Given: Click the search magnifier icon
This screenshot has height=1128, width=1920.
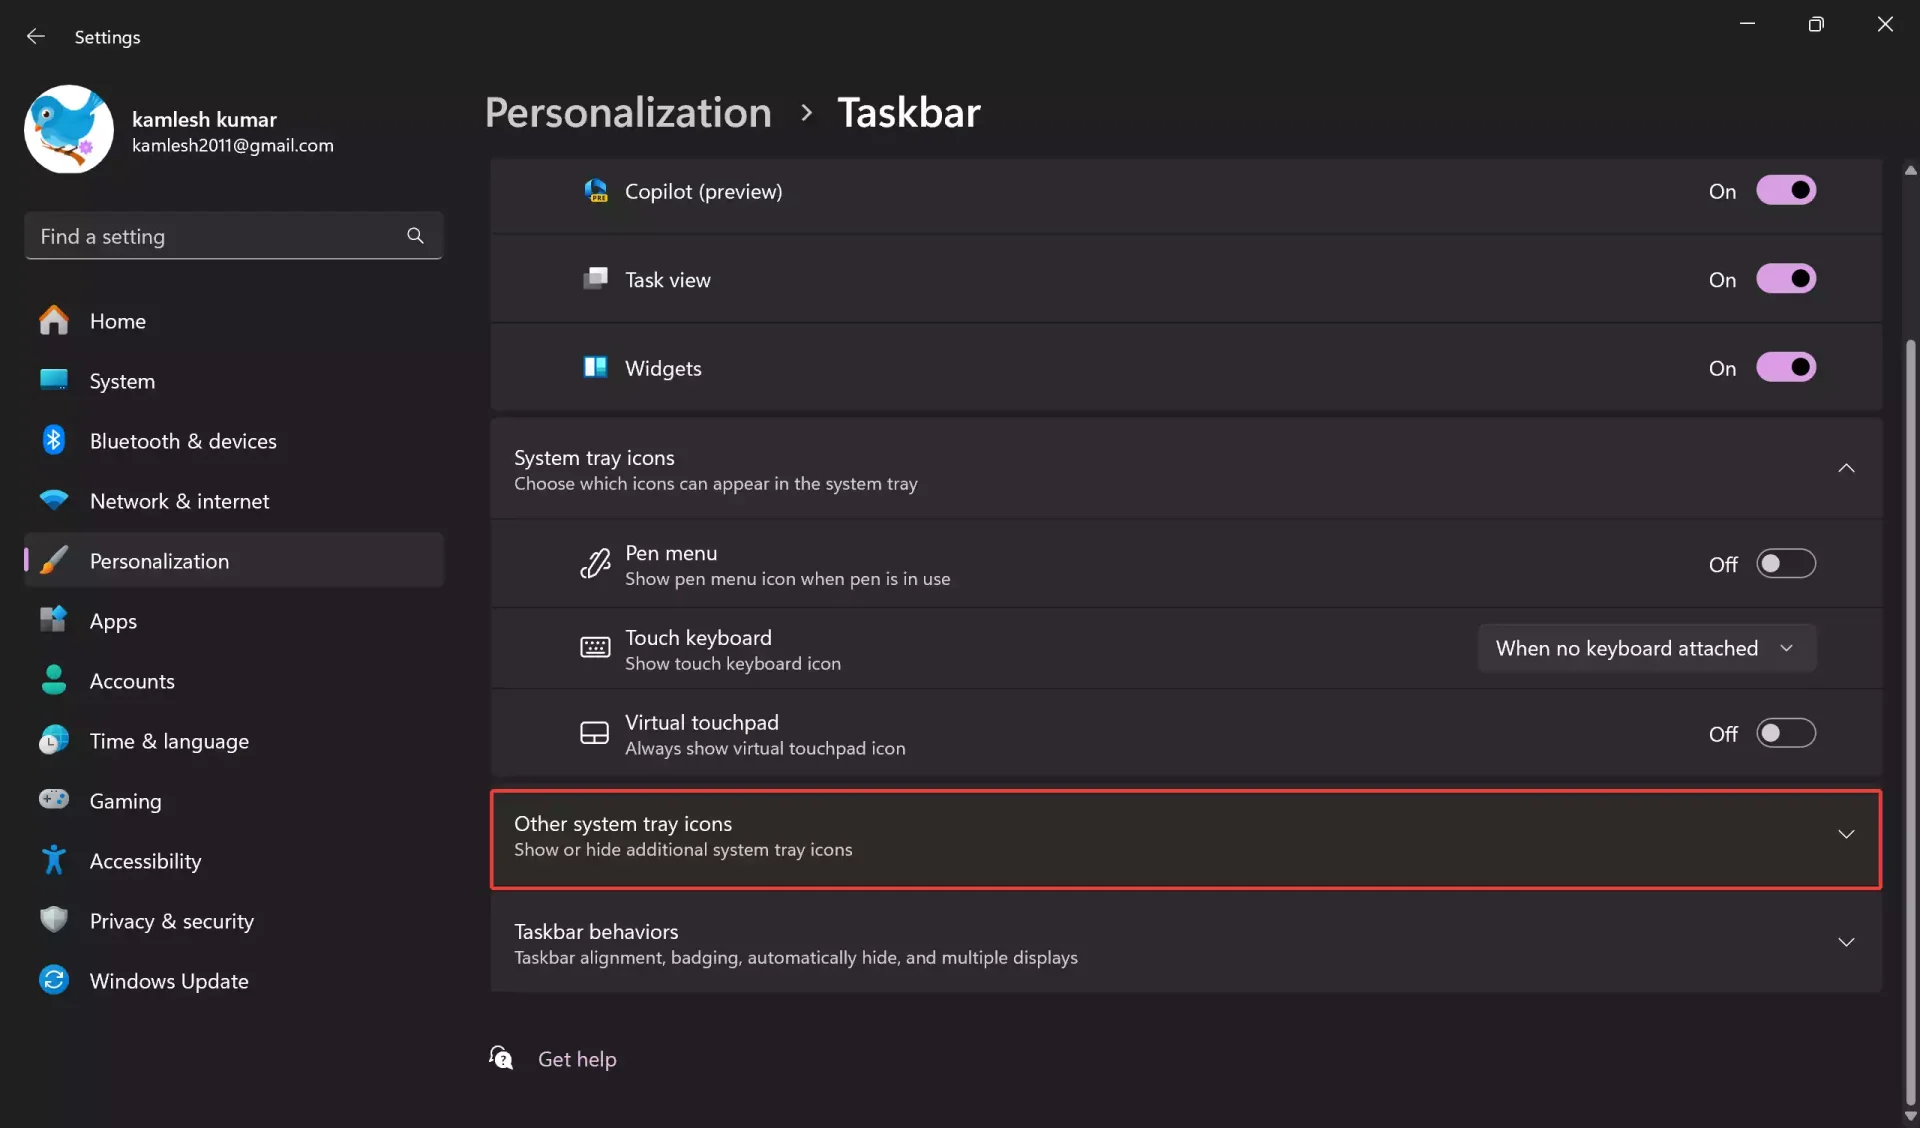Looking at the screenshot, I should (x=414, y=236).
